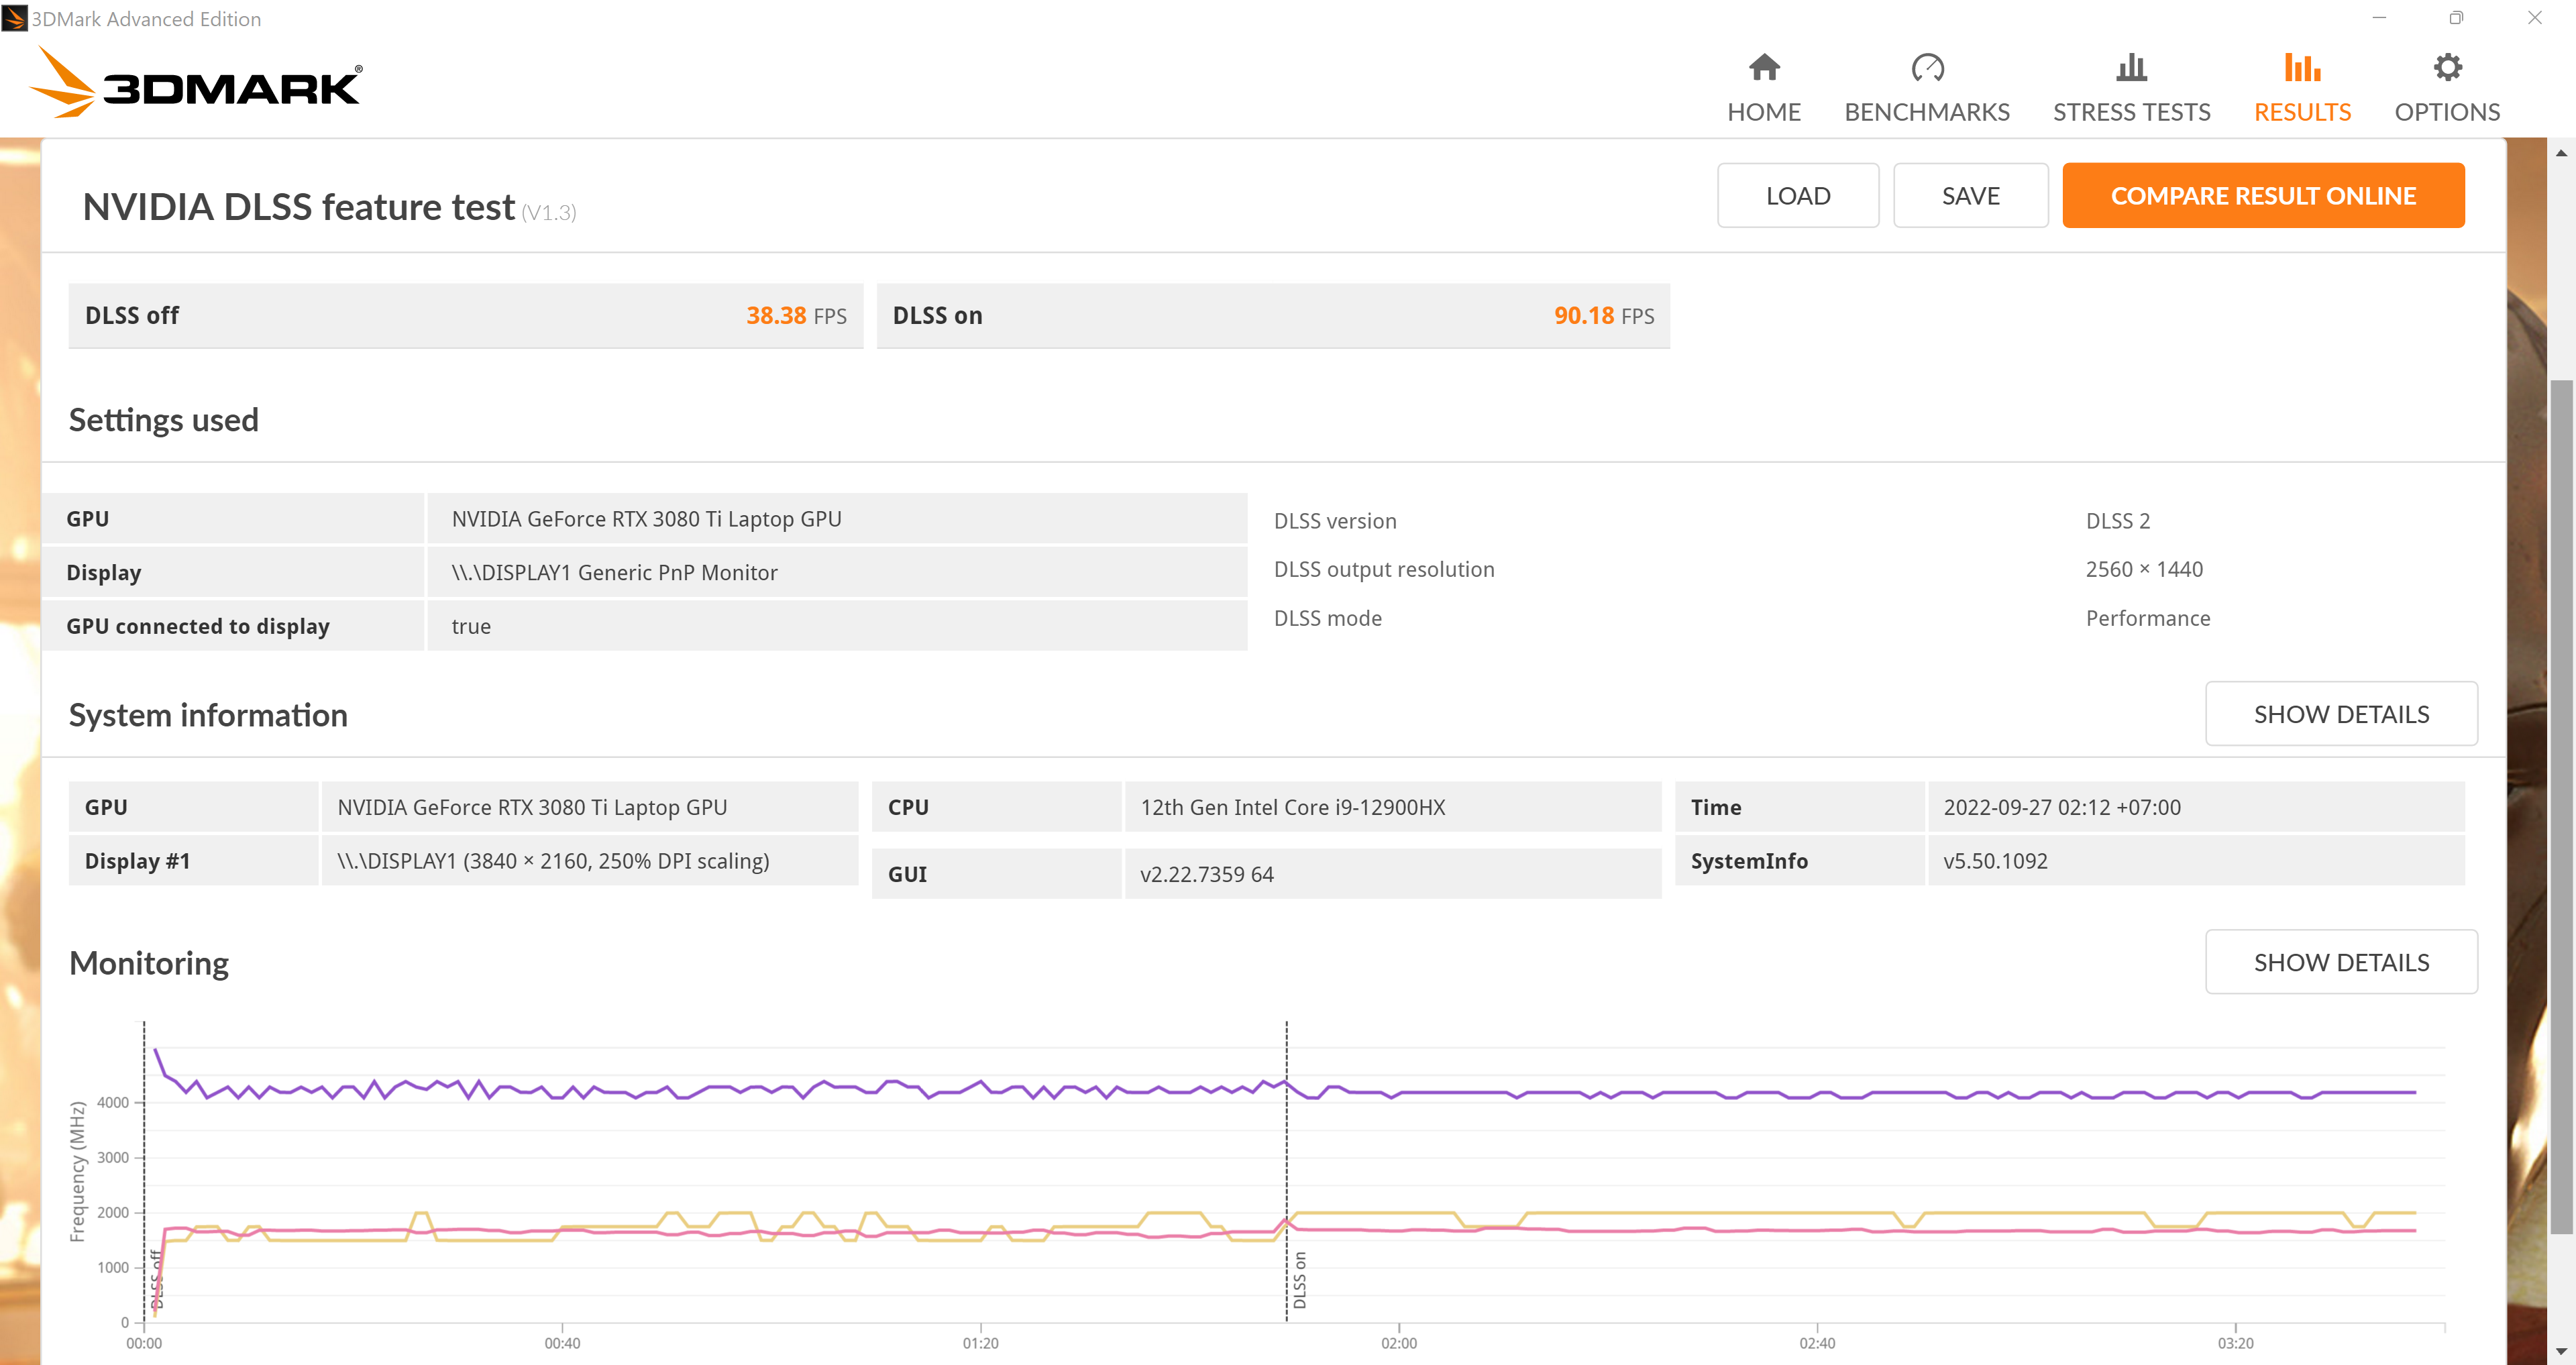Click the Results orange bars icon

(2302, 67)
